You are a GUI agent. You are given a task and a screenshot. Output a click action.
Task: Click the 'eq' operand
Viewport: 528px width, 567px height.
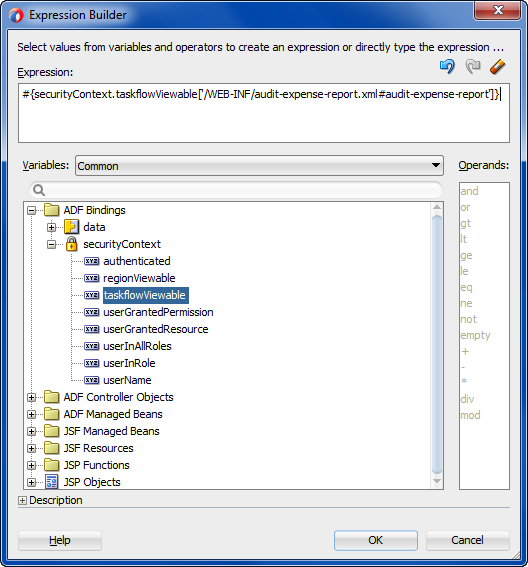[x=467, y=287]
